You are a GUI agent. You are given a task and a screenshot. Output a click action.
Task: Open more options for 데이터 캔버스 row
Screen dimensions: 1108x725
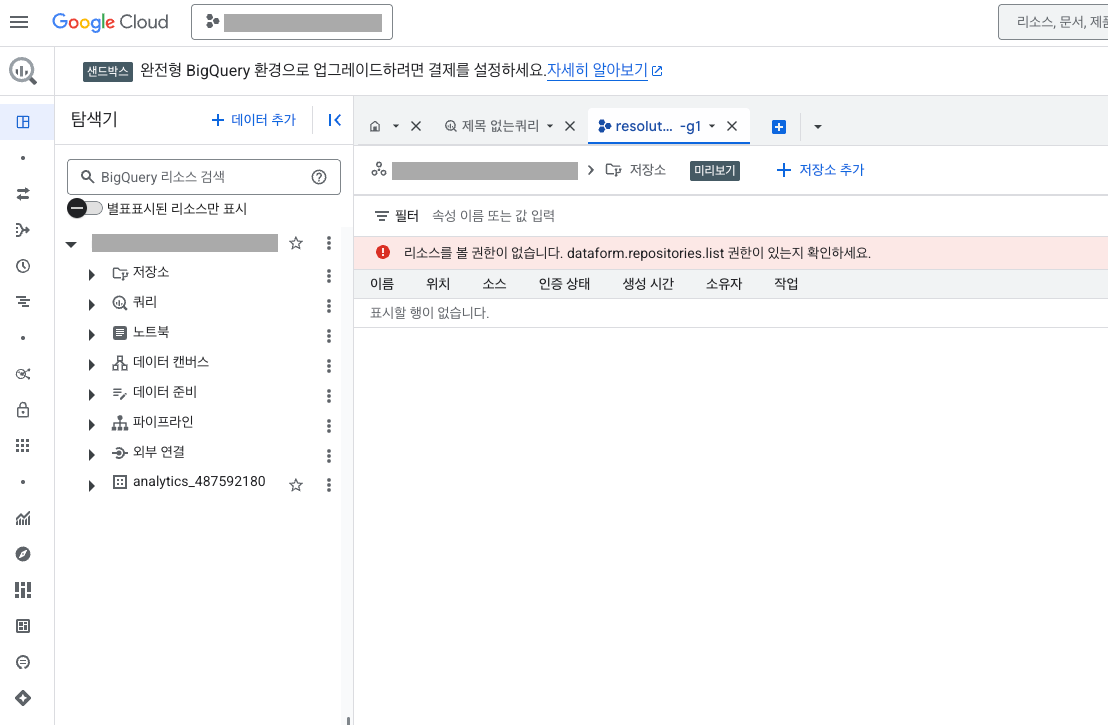[329, 365]
